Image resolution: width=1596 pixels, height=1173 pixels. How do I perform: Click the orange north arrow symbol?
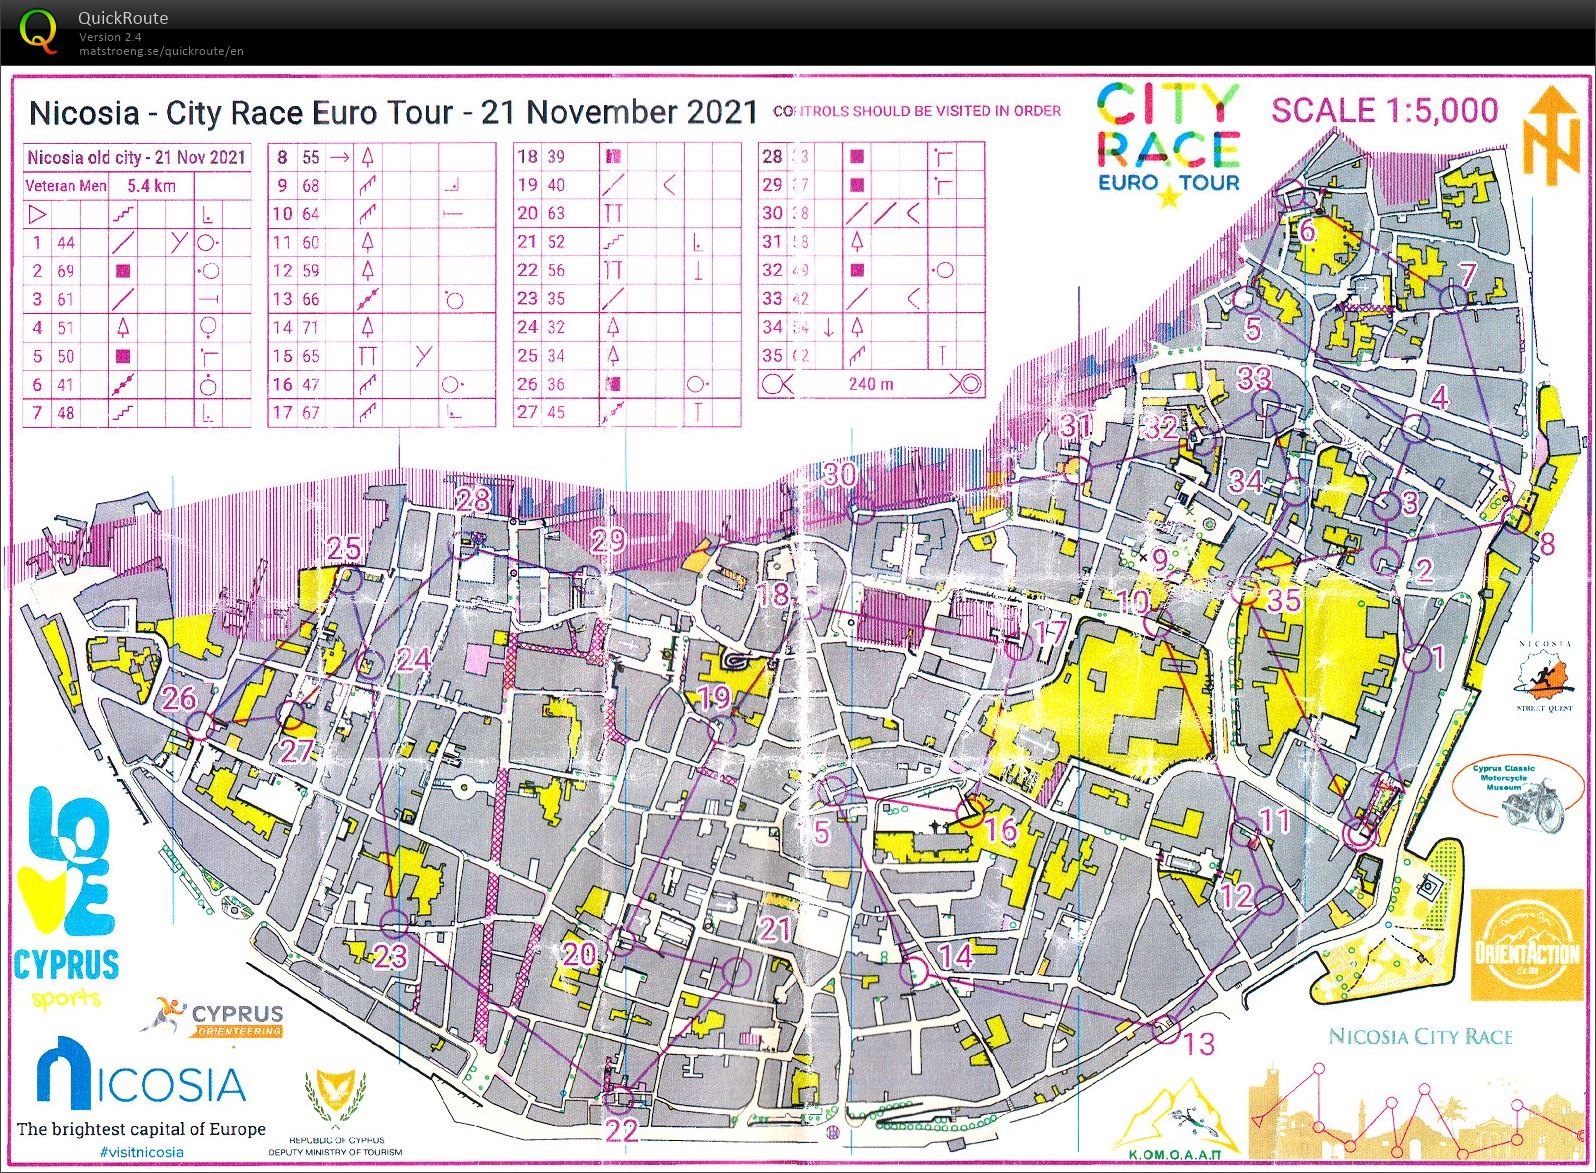point(1552,134)
